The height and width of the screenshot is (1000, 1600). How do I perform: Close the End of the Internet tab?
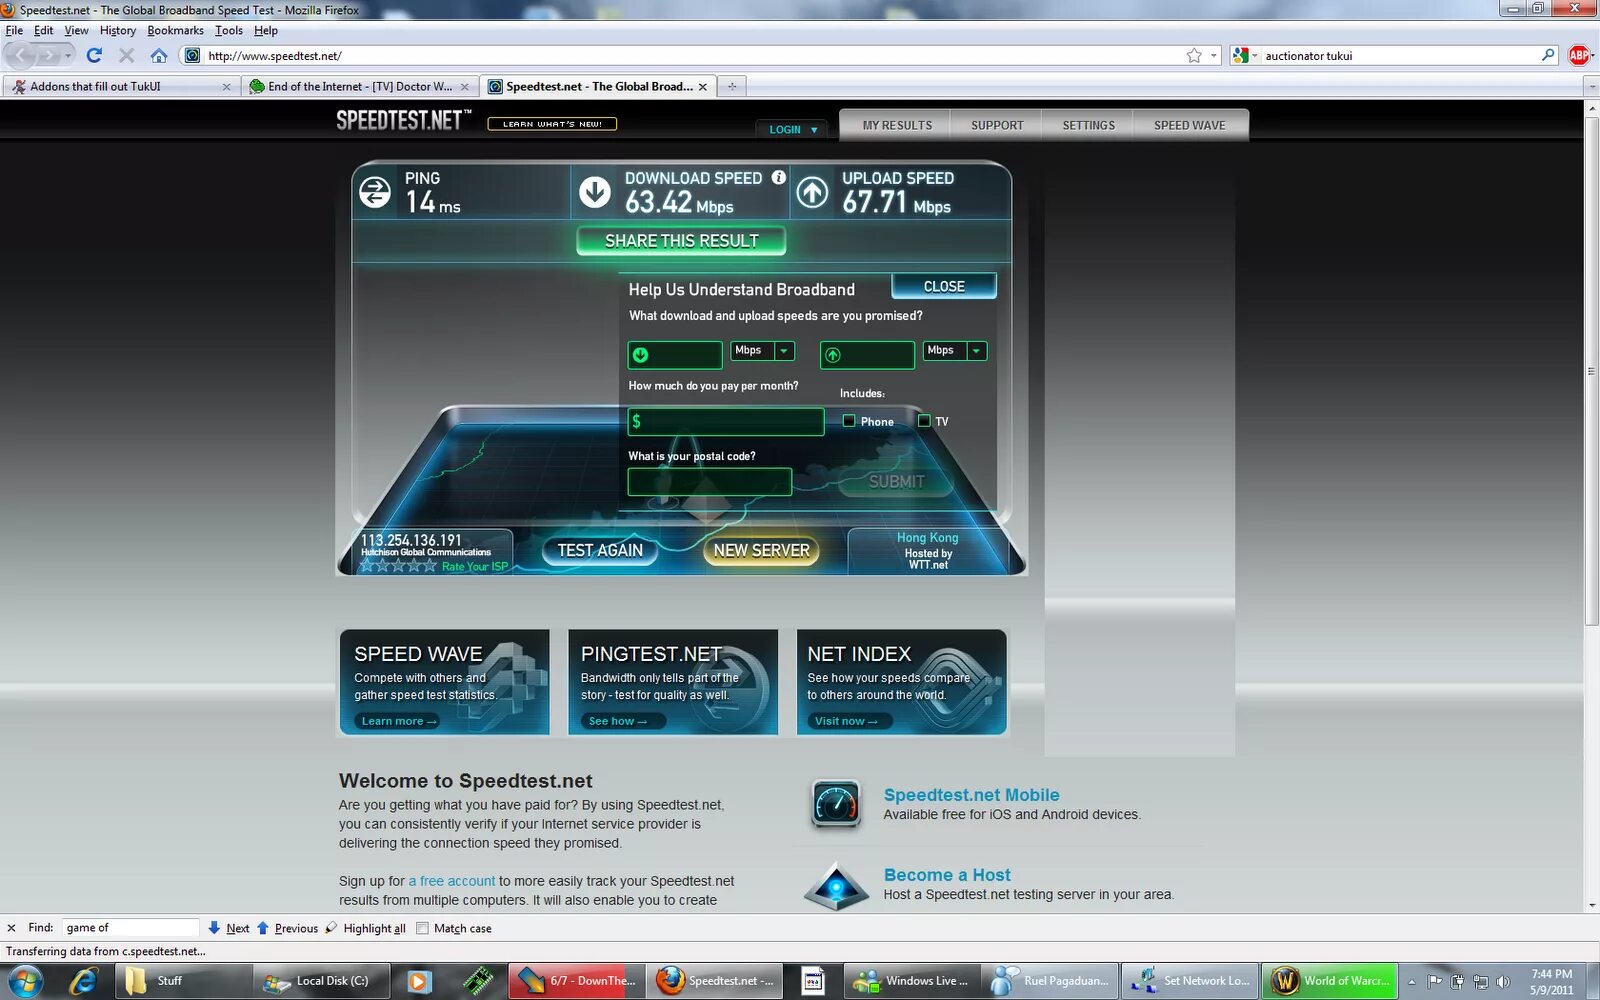coord(464,87)
